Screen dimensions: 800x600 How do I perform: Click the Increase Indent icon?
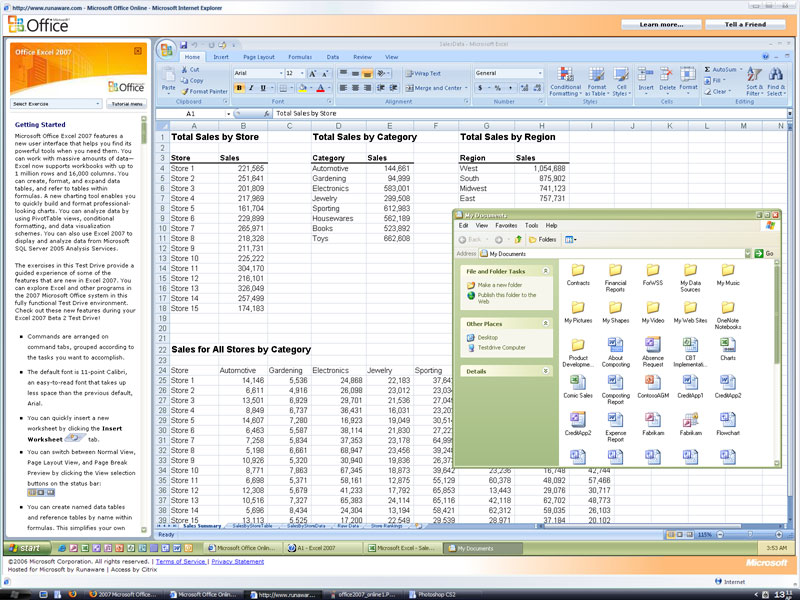(393, 88)
